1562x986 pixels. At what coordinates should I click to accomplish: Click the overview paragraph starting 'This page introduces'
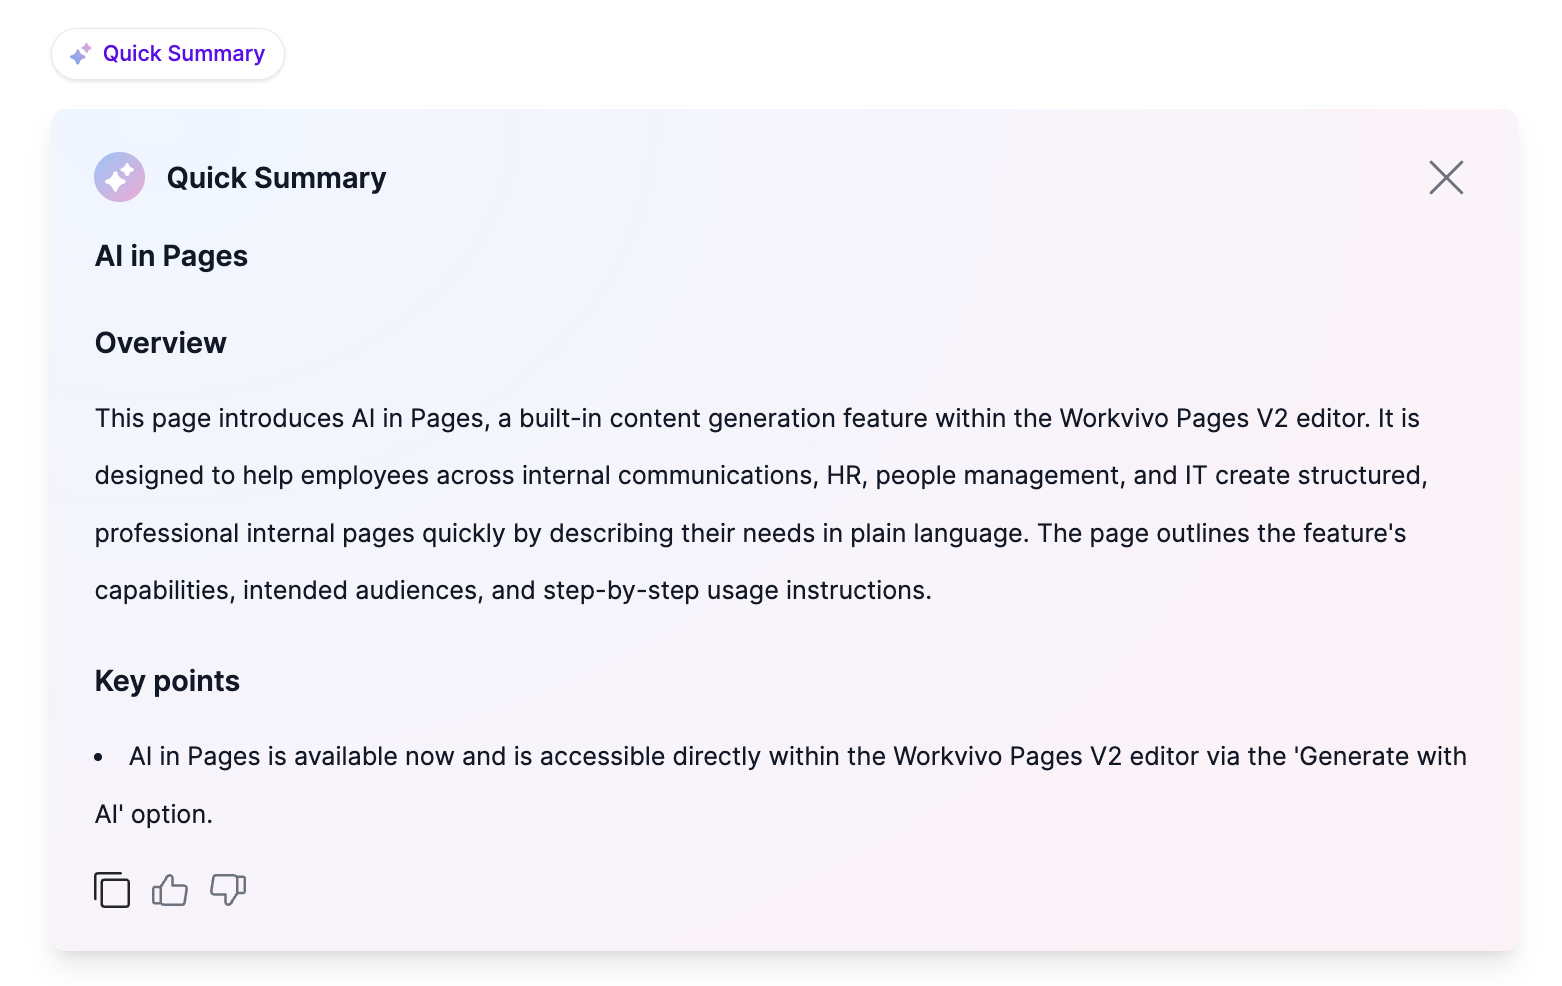(x=762, y=504)
